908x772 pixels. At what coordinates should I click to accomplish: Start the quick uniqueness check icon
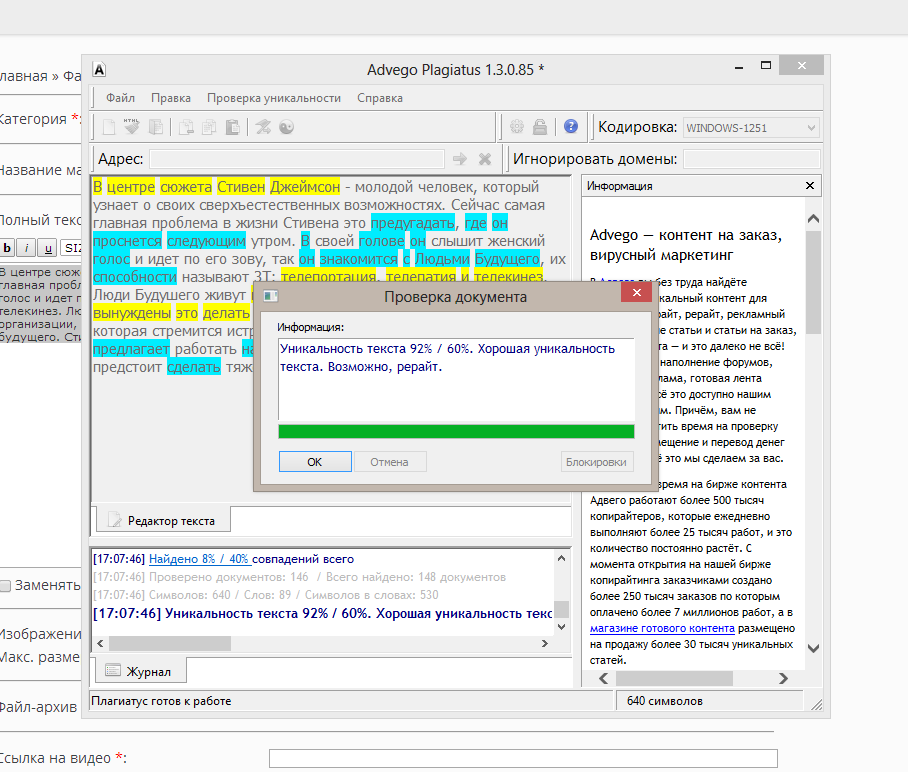point(263,127)
